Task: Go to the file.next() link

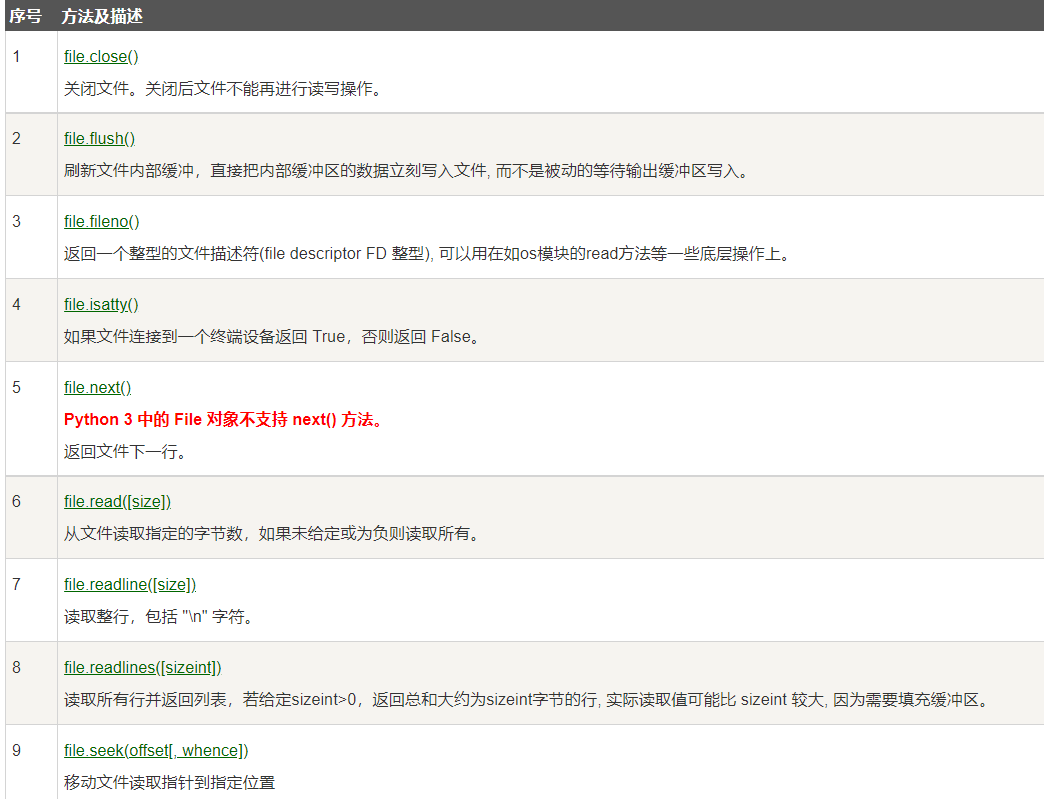Action: coord(97,388)
